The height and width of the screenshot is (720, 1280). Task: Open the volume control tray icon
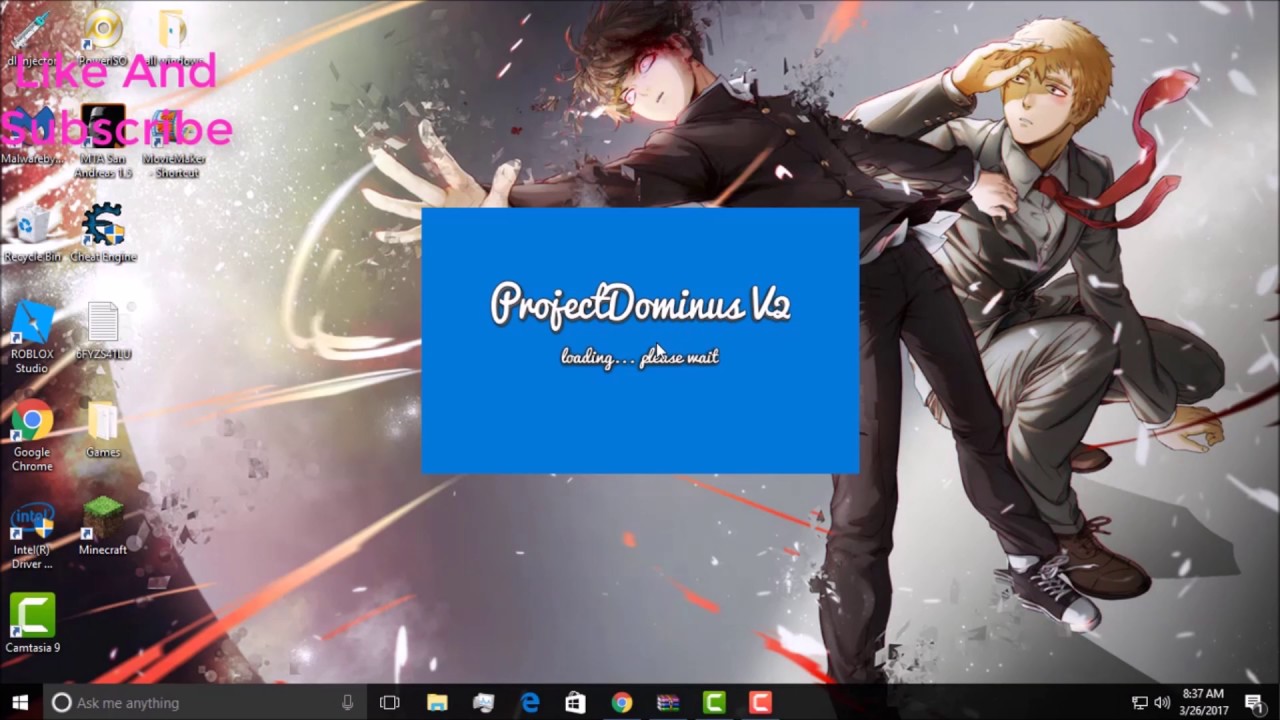[x=1162, y=703]
